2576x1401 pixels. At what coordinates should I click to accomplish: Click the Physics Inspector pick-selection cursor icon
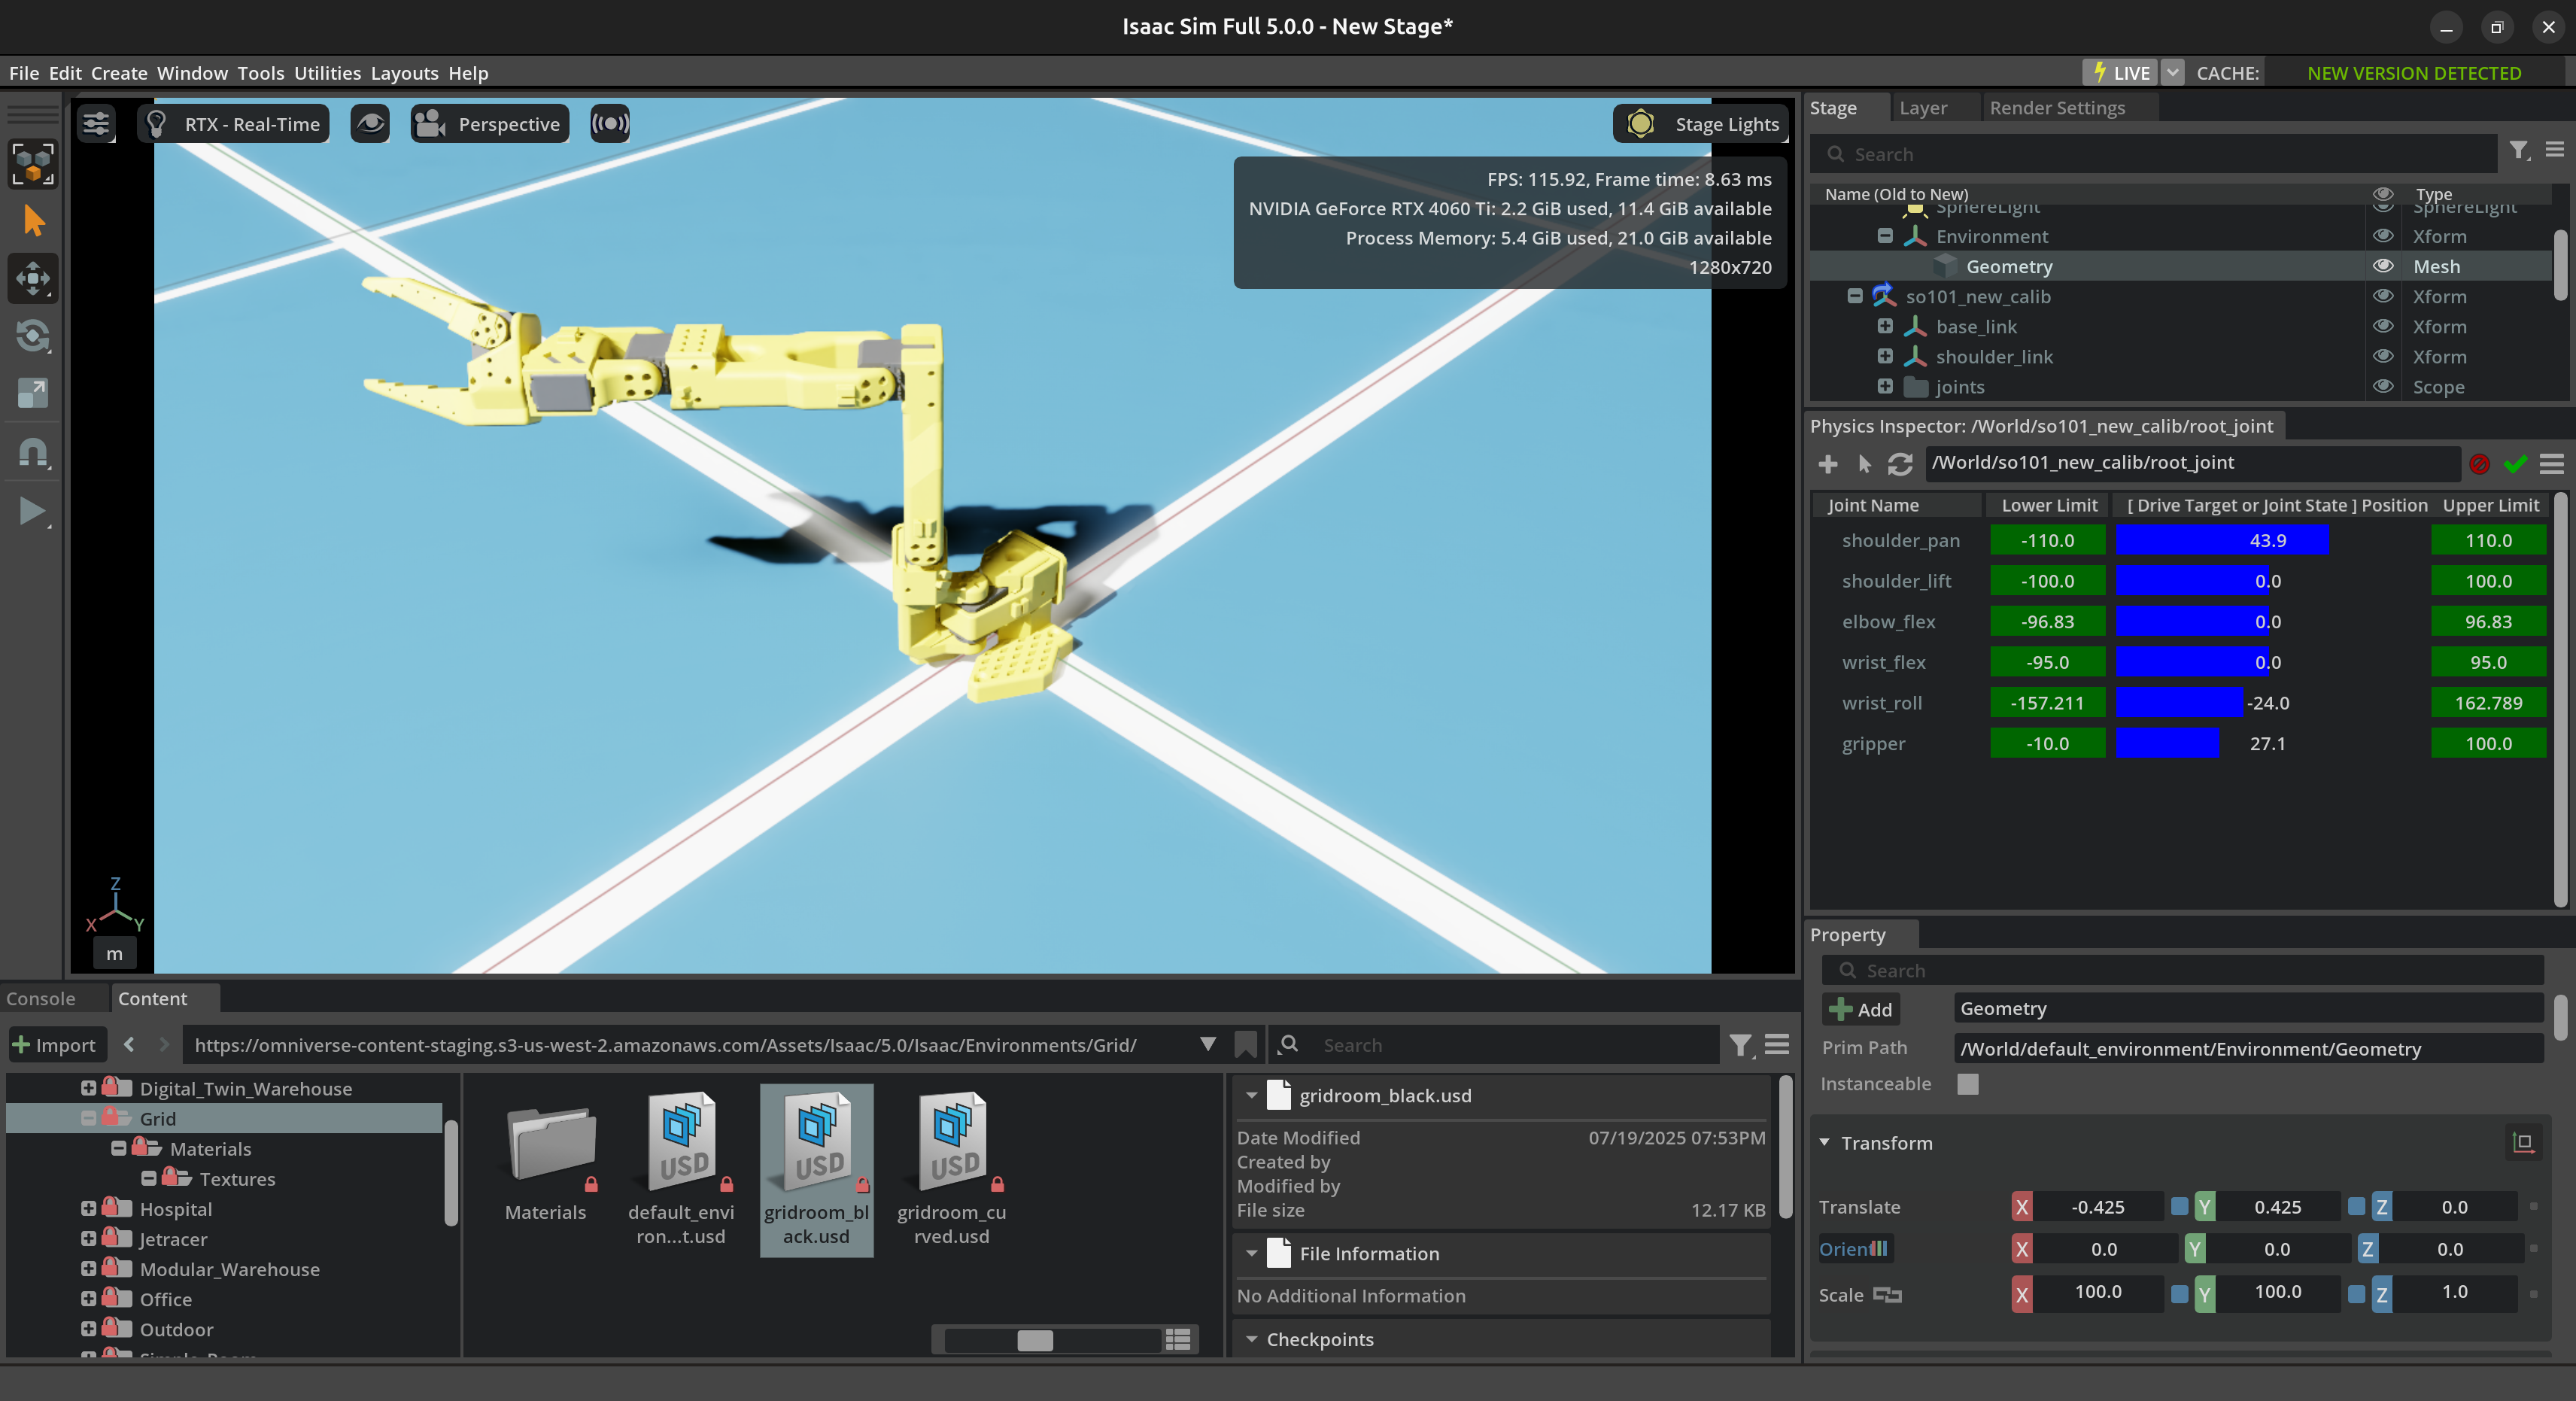pyautogui.click(x=1864, y=464)
